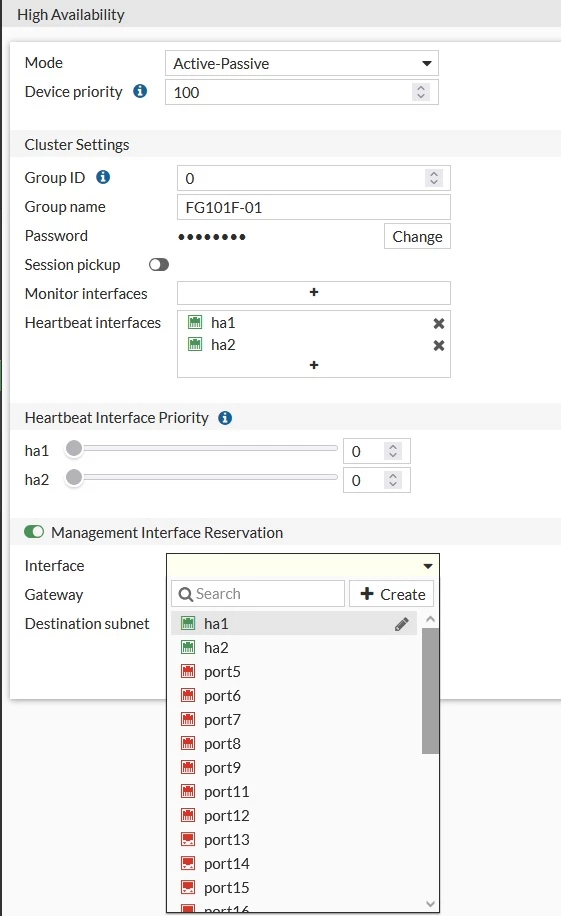
Task: Click the Search field in the interface dropdown
Action: 258,594
